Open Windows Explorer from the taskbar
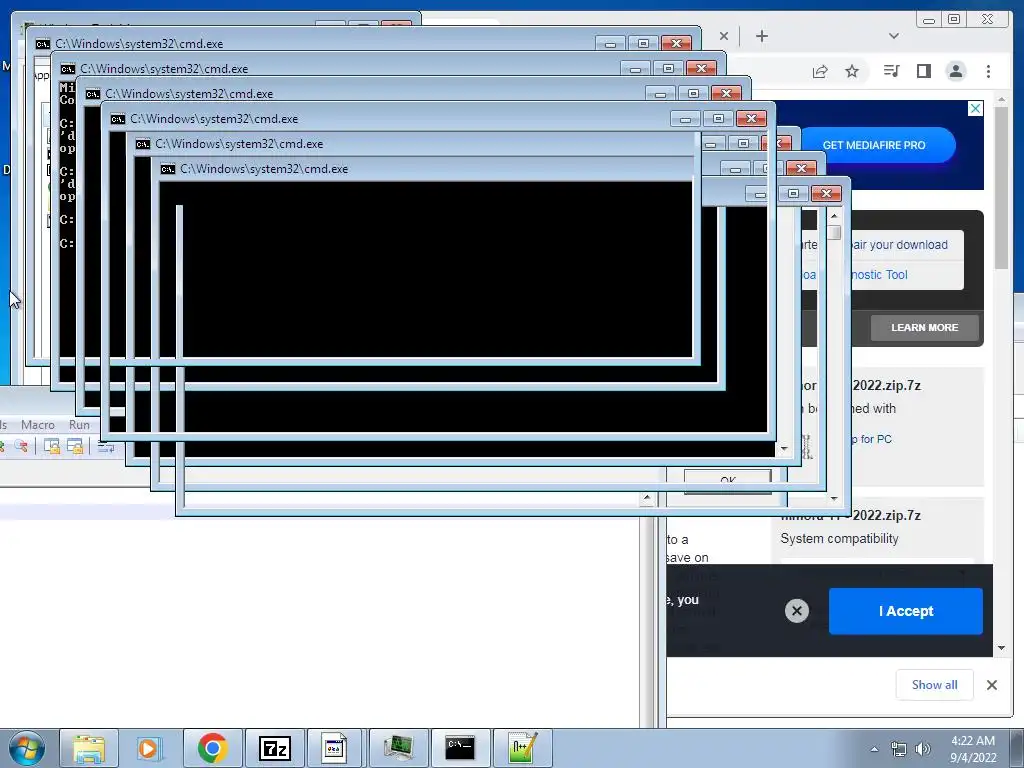 89,748
